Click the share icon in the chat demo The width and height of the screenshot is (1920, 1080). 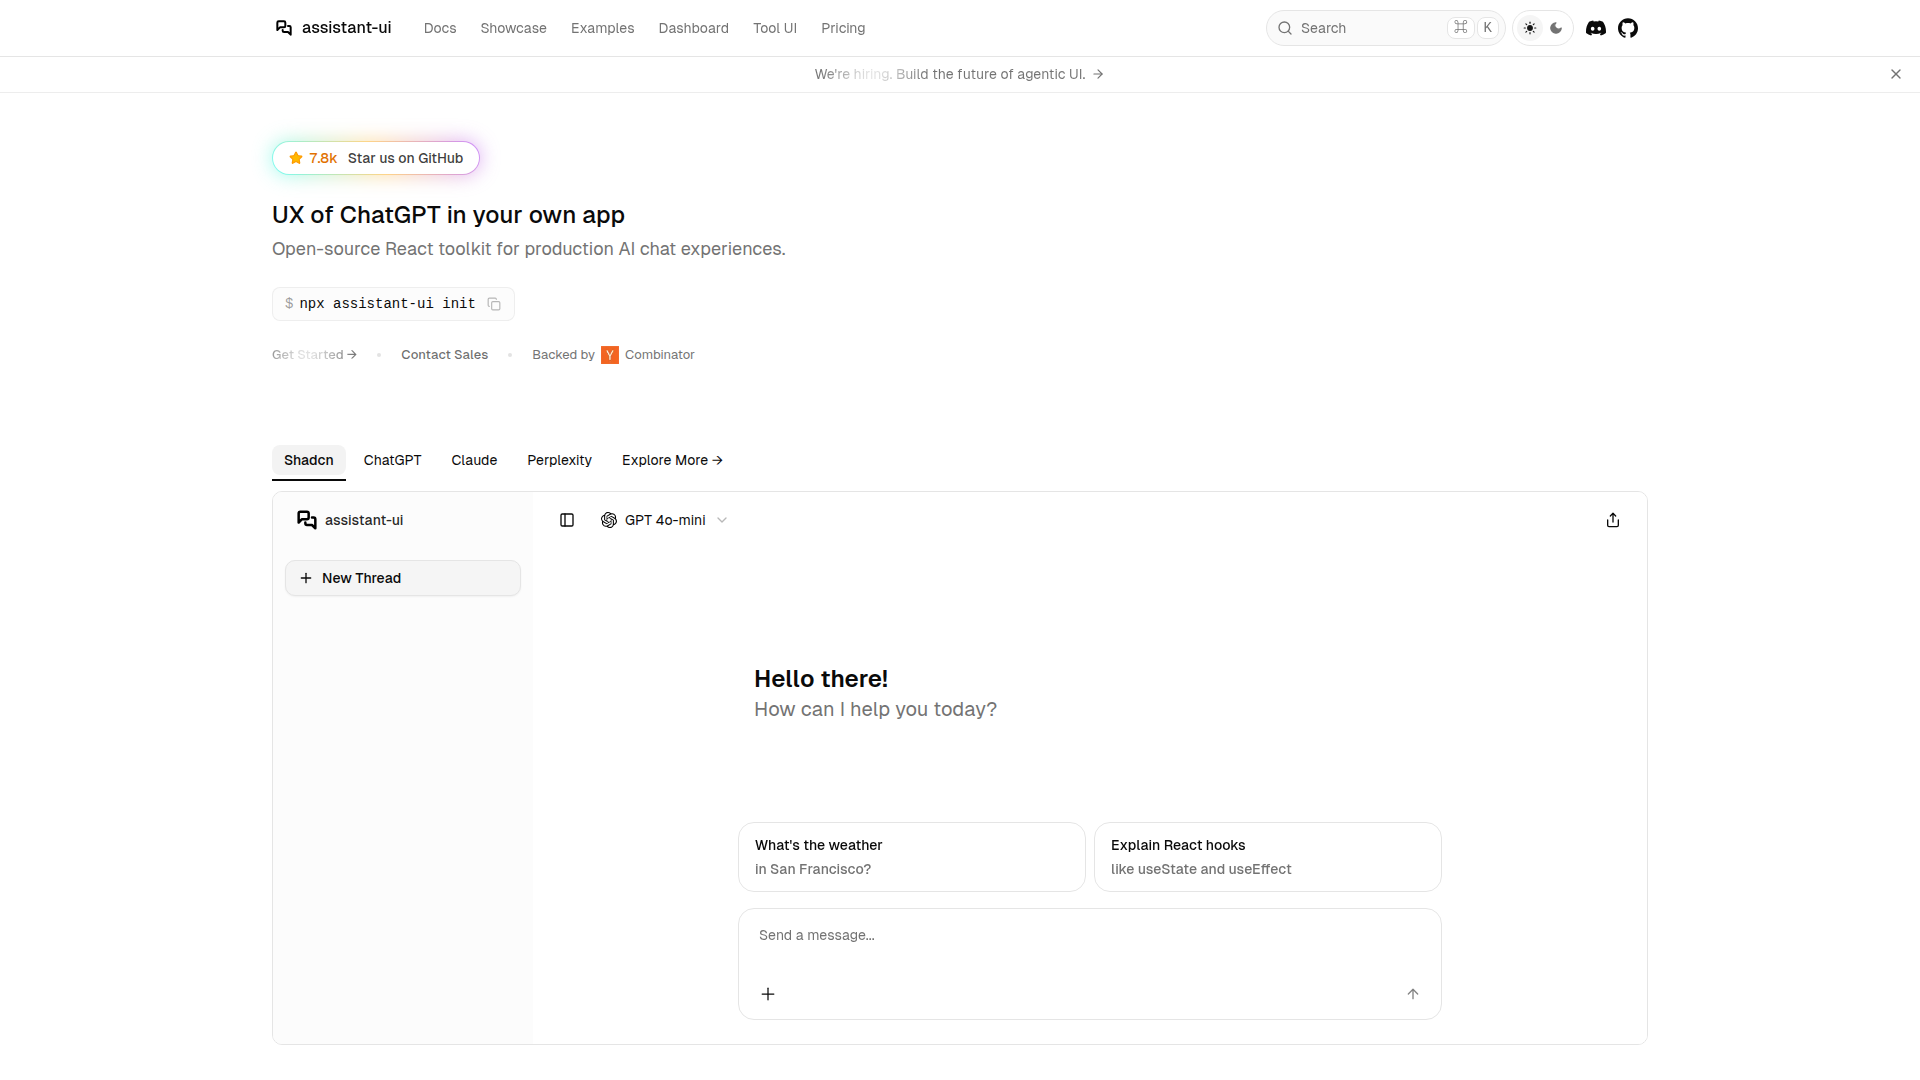tap(1612, 520)
